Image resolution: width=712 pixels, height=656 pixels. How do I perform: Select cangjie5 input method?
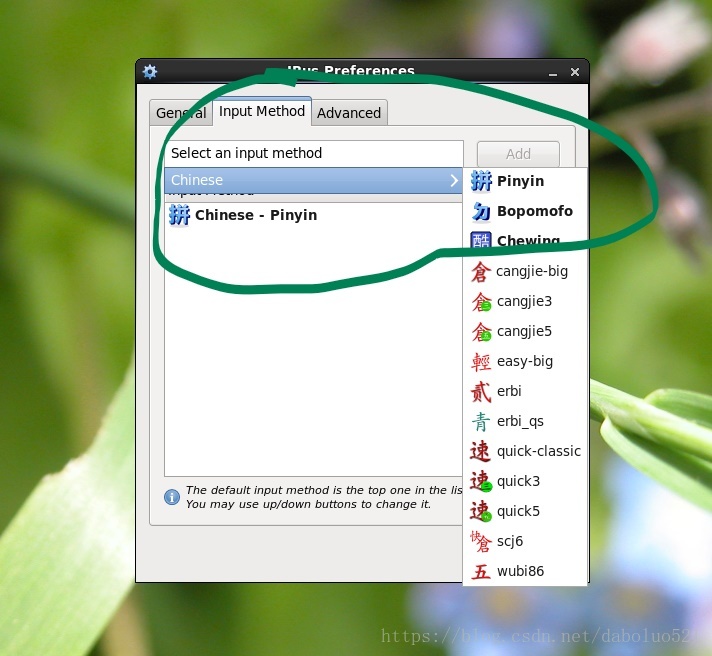click(524, 331)
